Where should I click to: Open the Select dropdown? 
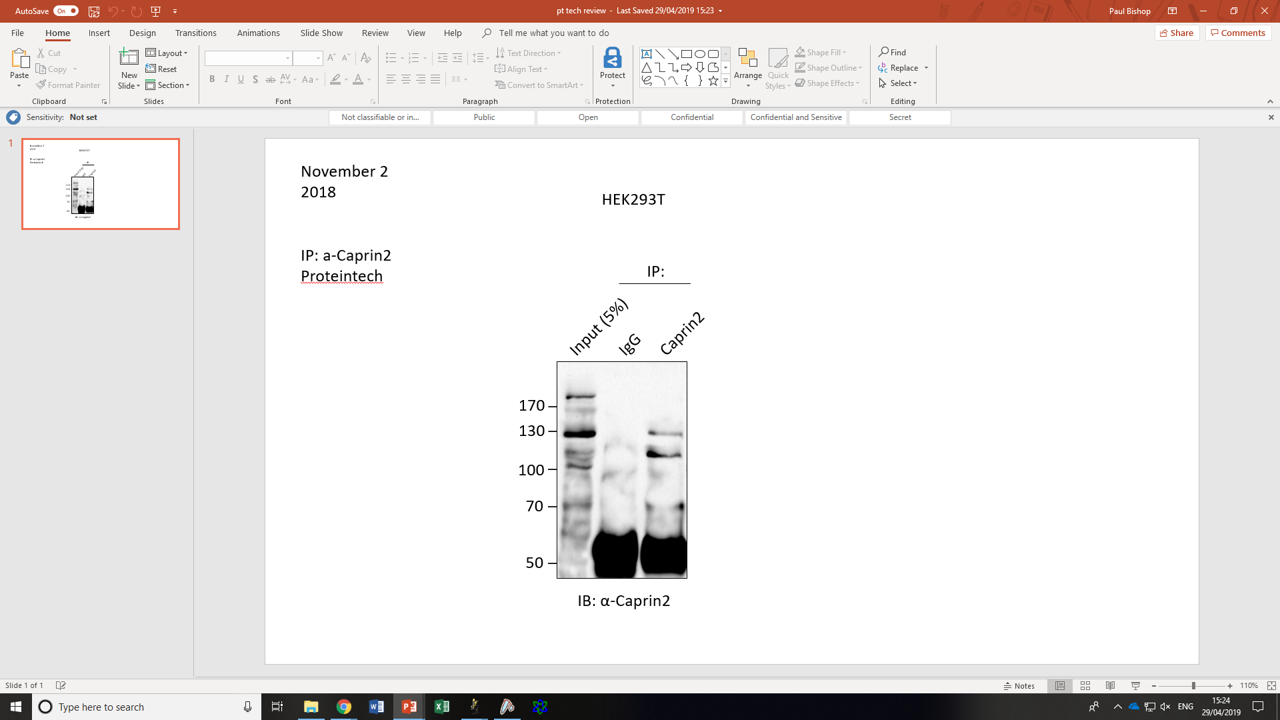[x=898, y=84]
